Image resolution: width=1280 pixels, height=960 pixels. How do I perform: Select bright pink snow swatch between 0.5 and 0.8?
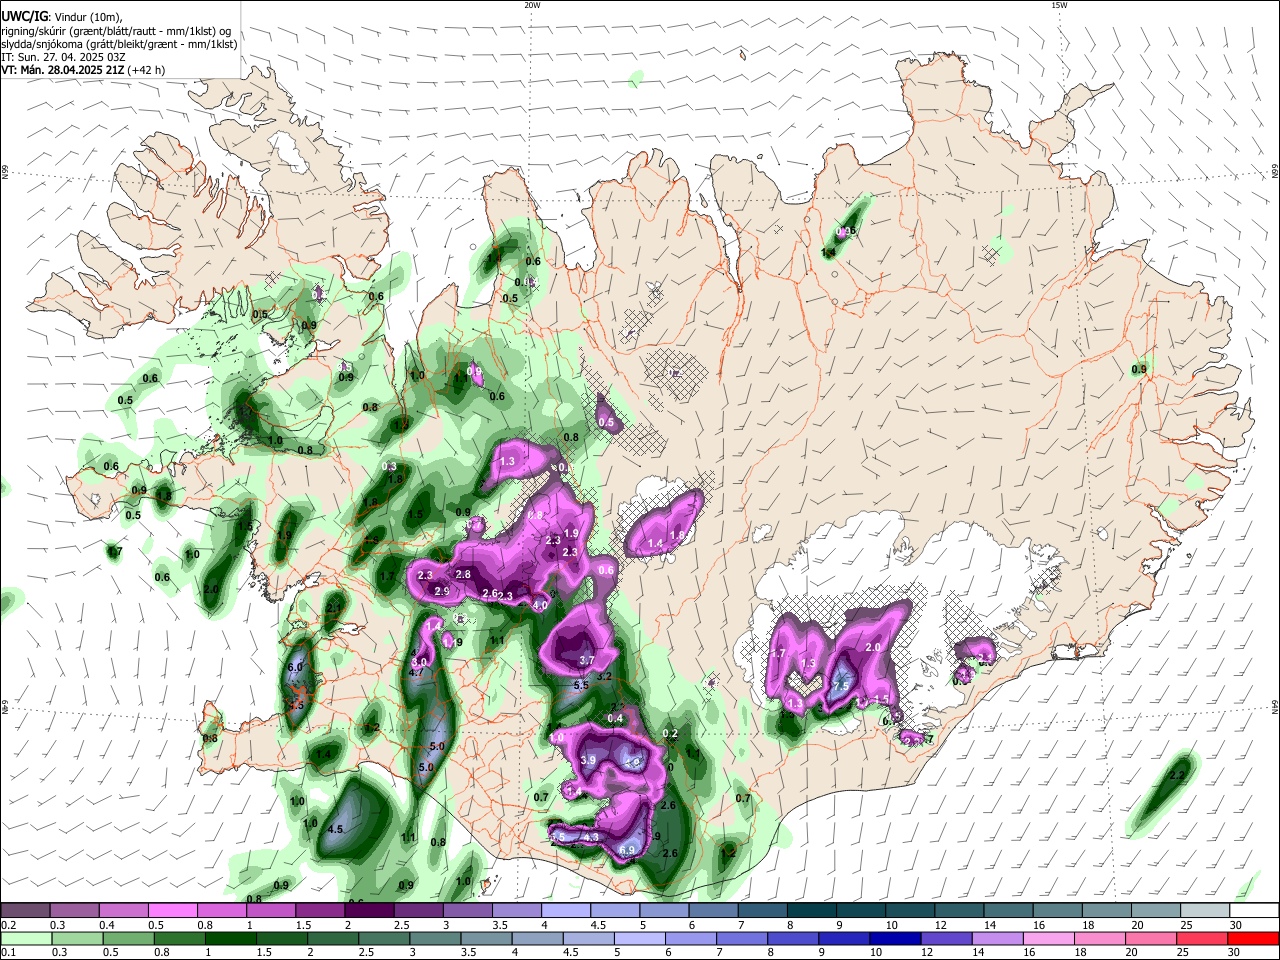click(x=172, y=910)
